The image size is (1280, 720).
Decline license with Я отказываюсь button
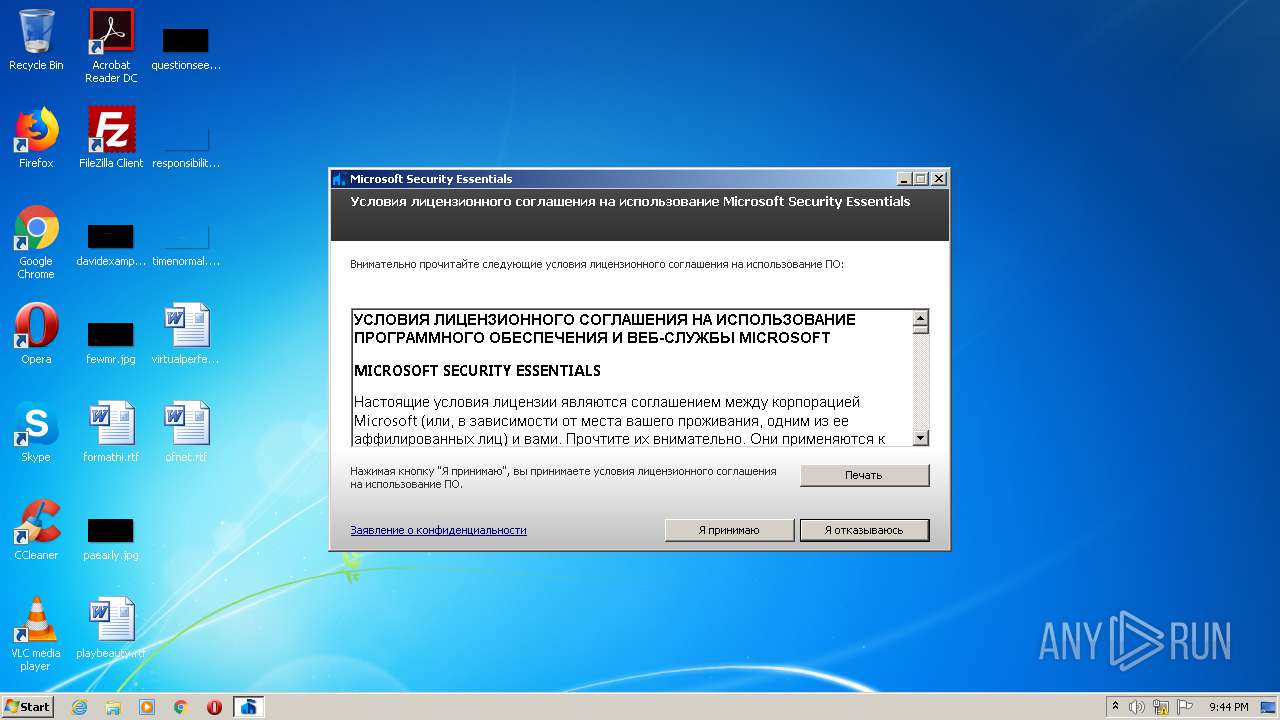click(x=864, y=530)
